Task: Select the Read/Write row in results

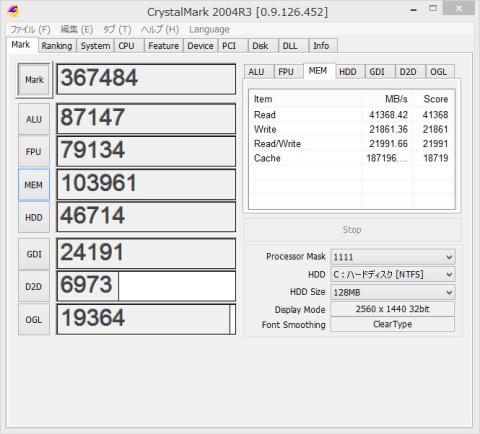Action: [351, 144]
